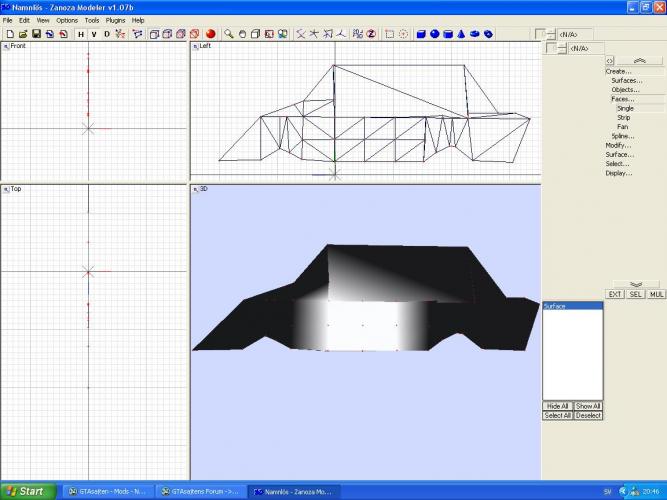Screen dimensions: 667x500
Task: Click the blue cone primitive icon
Action: [x=462, y=33]
